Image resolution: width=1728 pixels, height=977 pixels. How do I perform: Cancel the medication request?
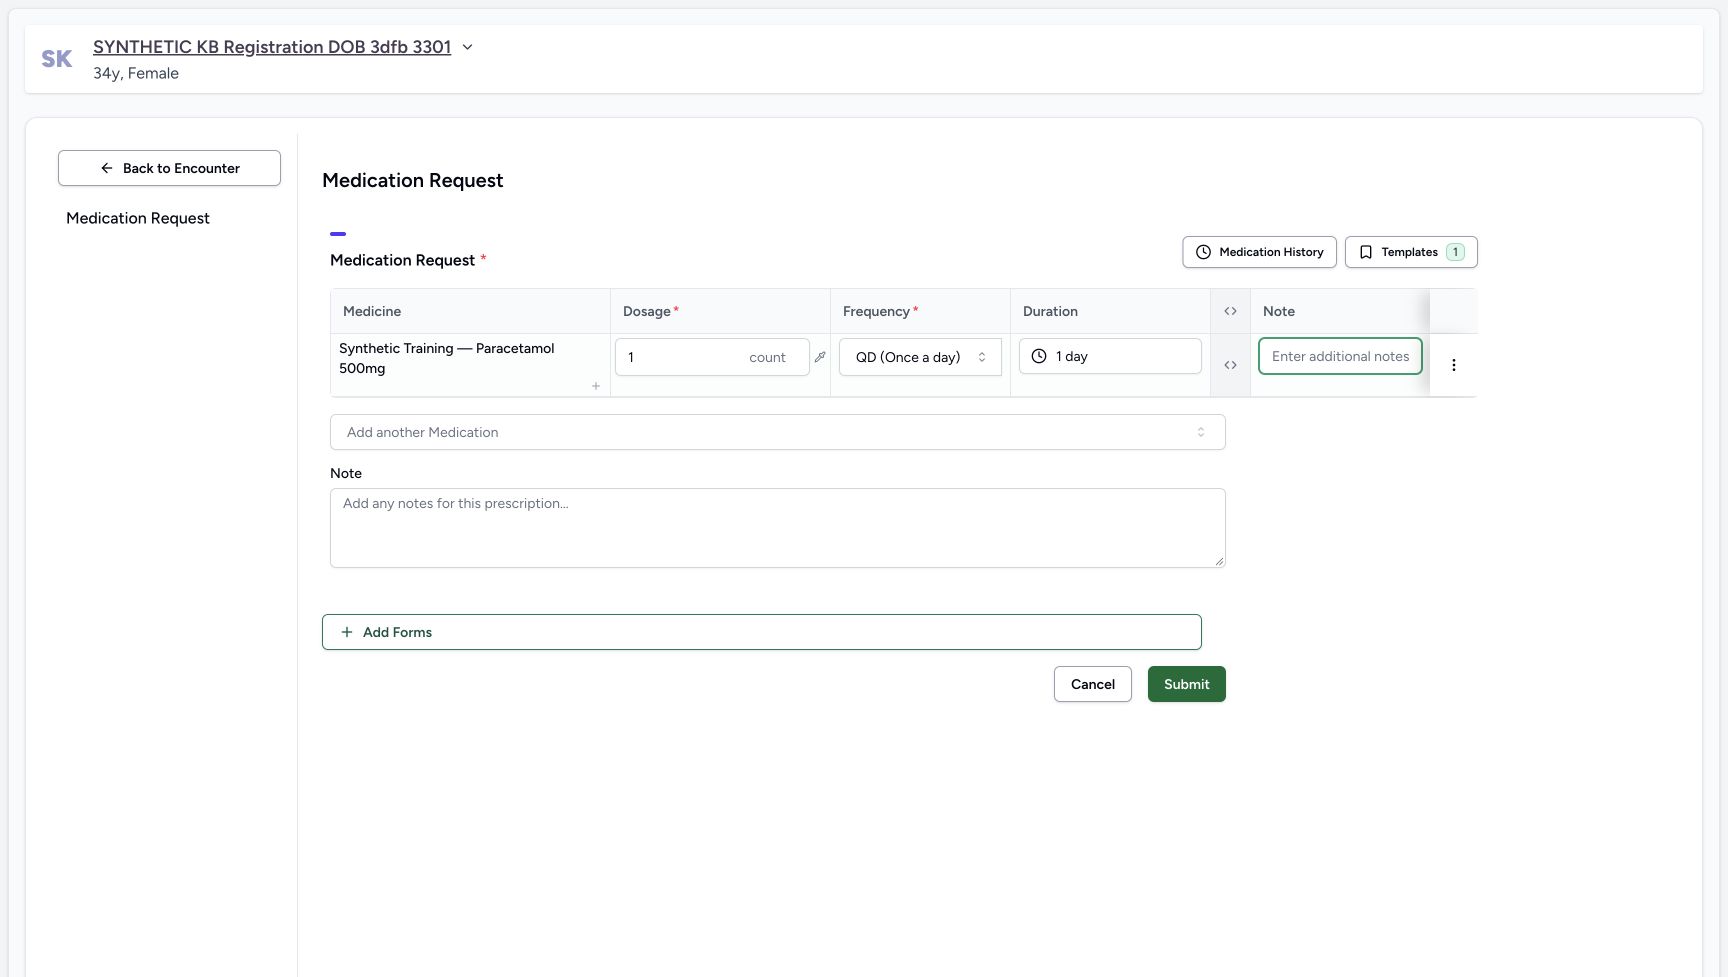(1093, 684)
